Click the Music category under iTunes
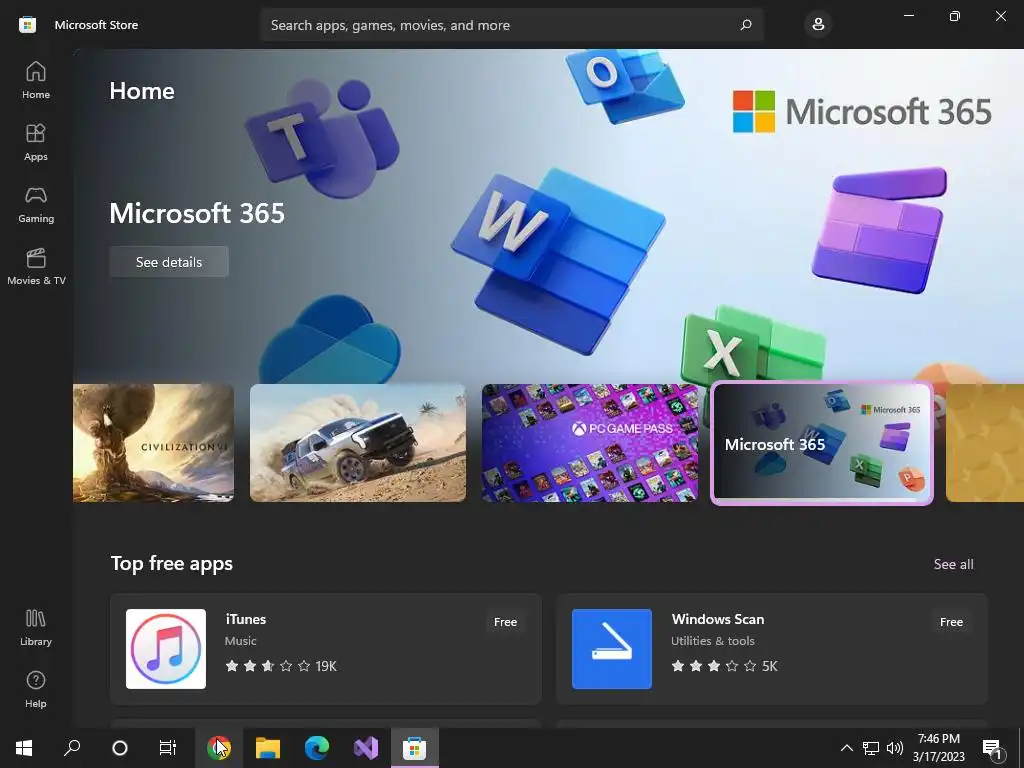 [240, 641]
